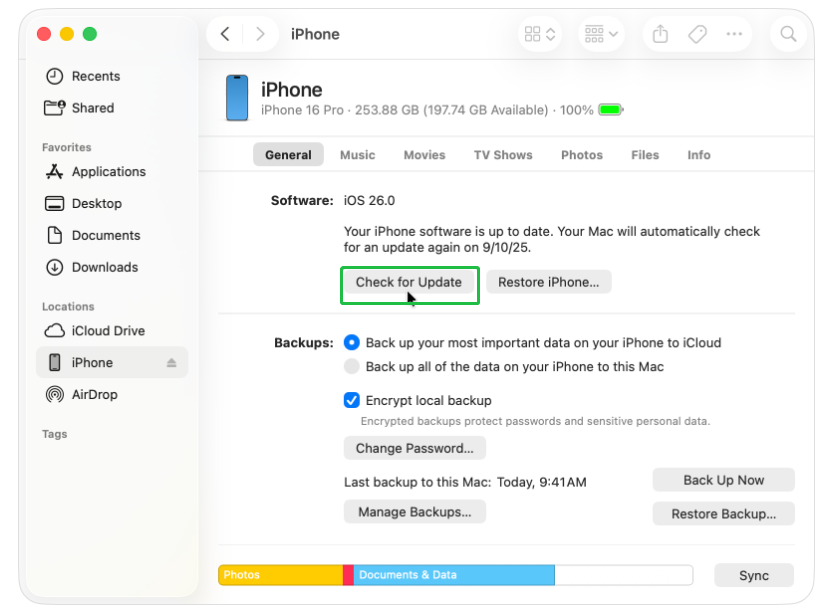The width and height of the screenshot is (838, 611).
Task: Select back up to this Mac radio
Action: point(352,367)
